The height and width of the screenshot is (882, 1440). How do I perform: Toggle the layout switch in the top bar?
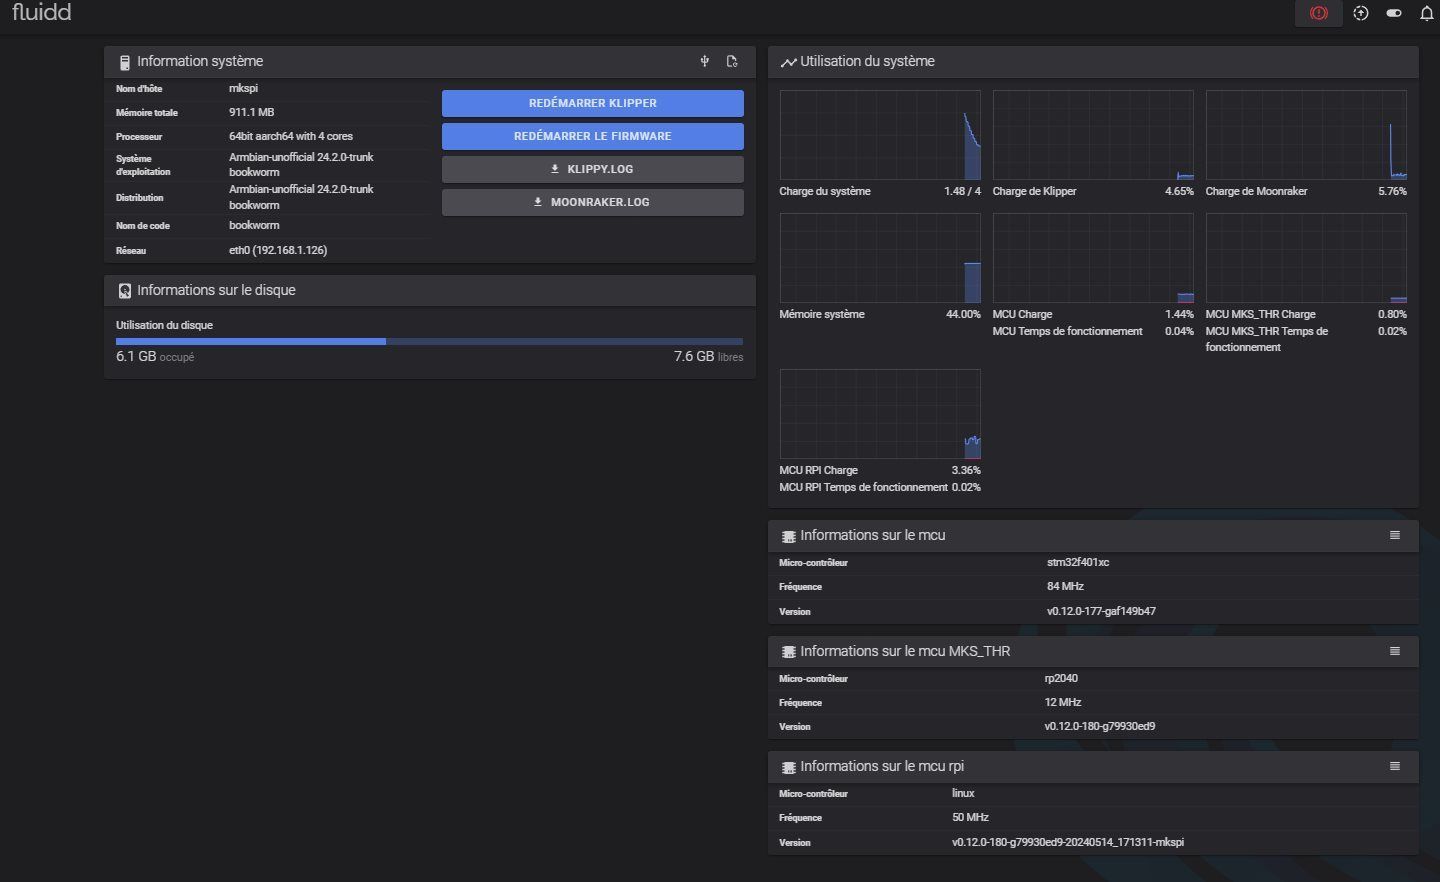(x=1394, y=13)
